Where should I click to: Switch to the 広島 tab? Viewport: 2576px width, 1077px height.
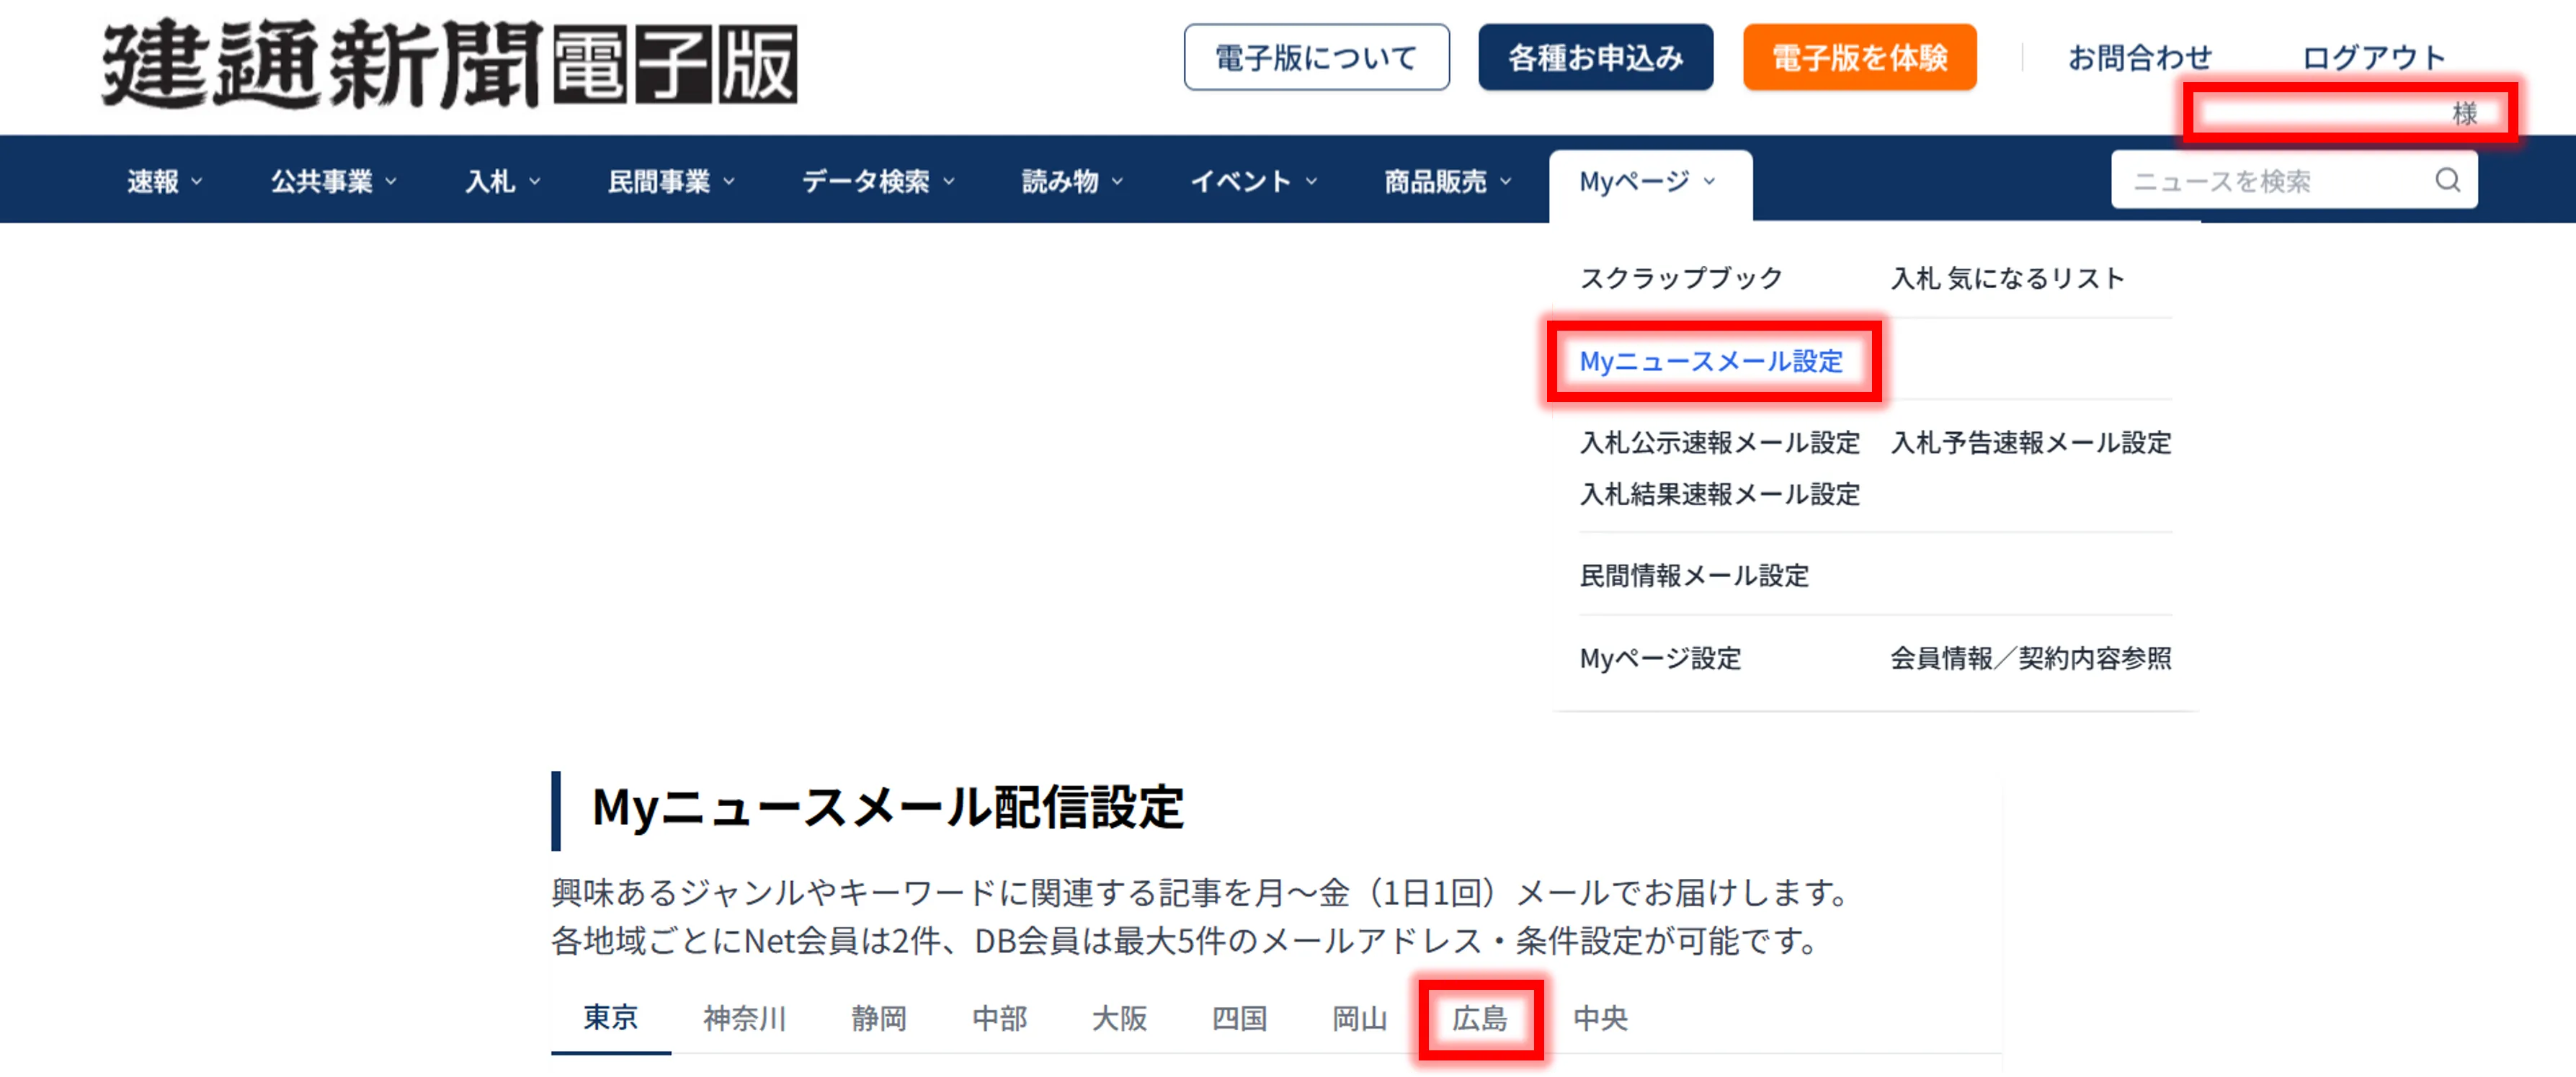tap(1480, 1018)
